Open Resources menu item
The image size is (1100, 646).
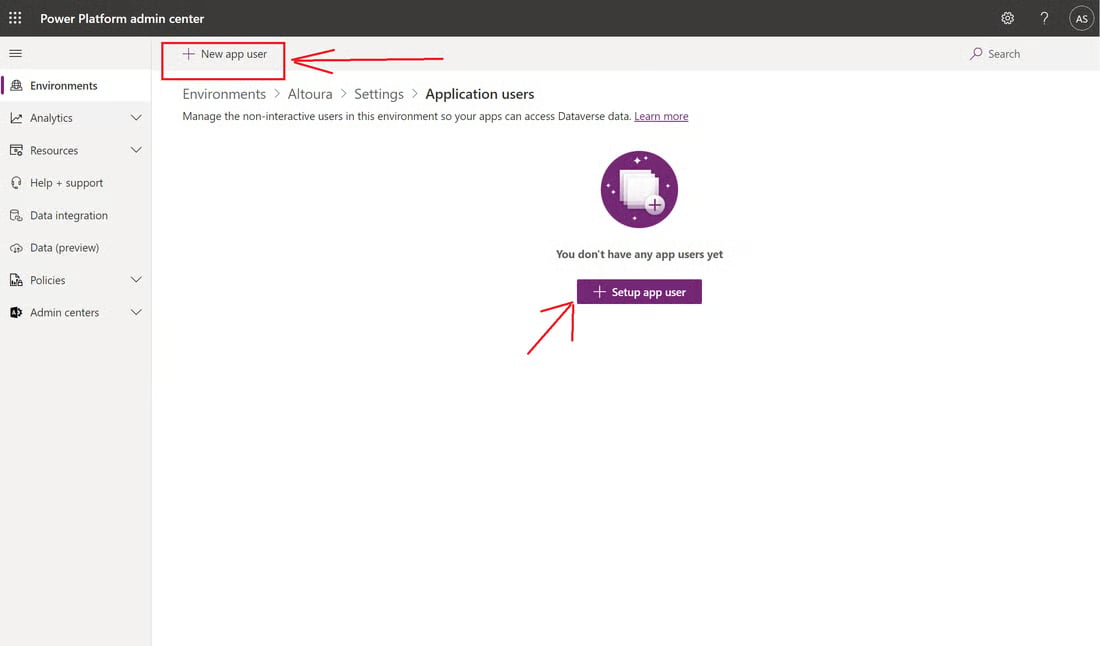tap(75, 150)
